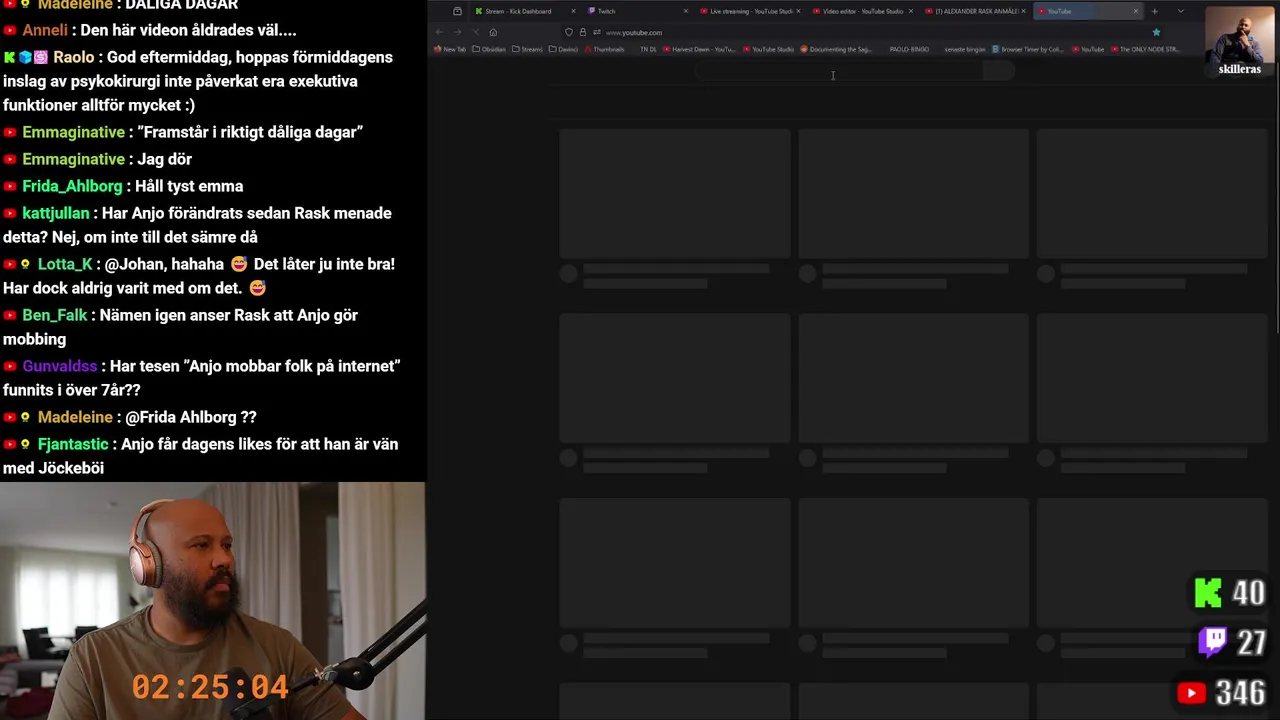
Task: Open The ONLY NODE STR bookmark
Action: pyautogui.click(x=1144, y=49)
